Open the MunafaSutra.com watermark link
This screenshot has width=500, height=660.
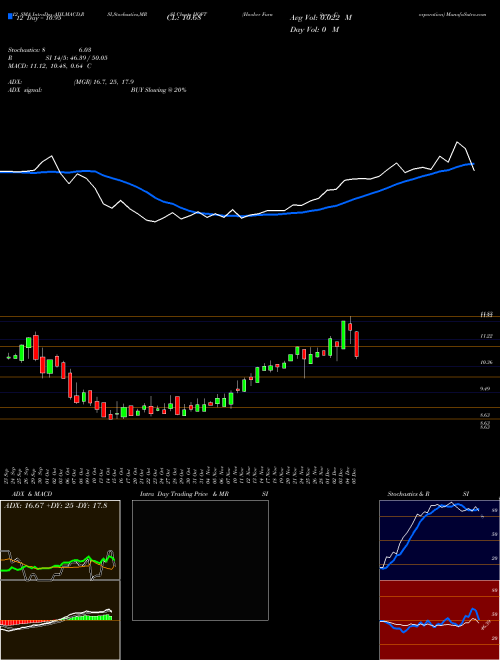(x=465, y=14)
